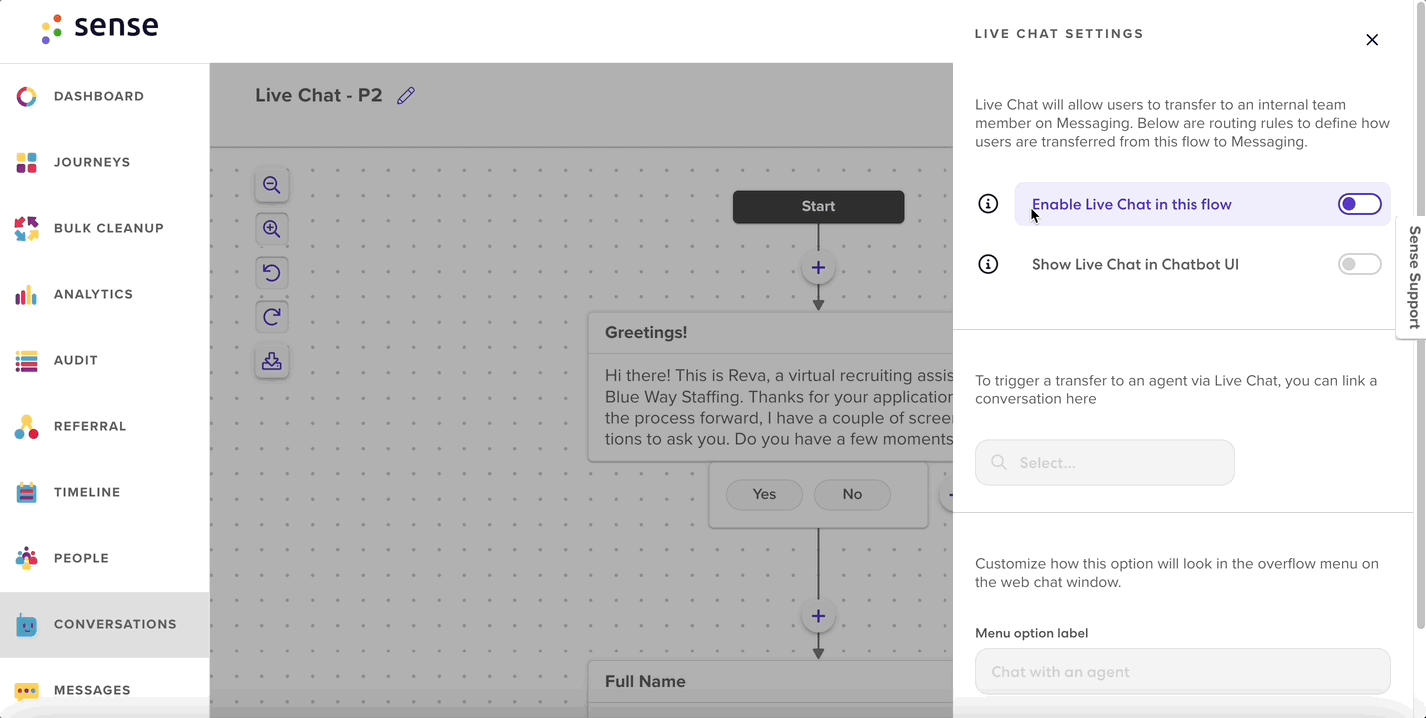Screen dimensions: 1426x718
Task: Undo with the counterclockwise arrow icon
Action: 271,273
